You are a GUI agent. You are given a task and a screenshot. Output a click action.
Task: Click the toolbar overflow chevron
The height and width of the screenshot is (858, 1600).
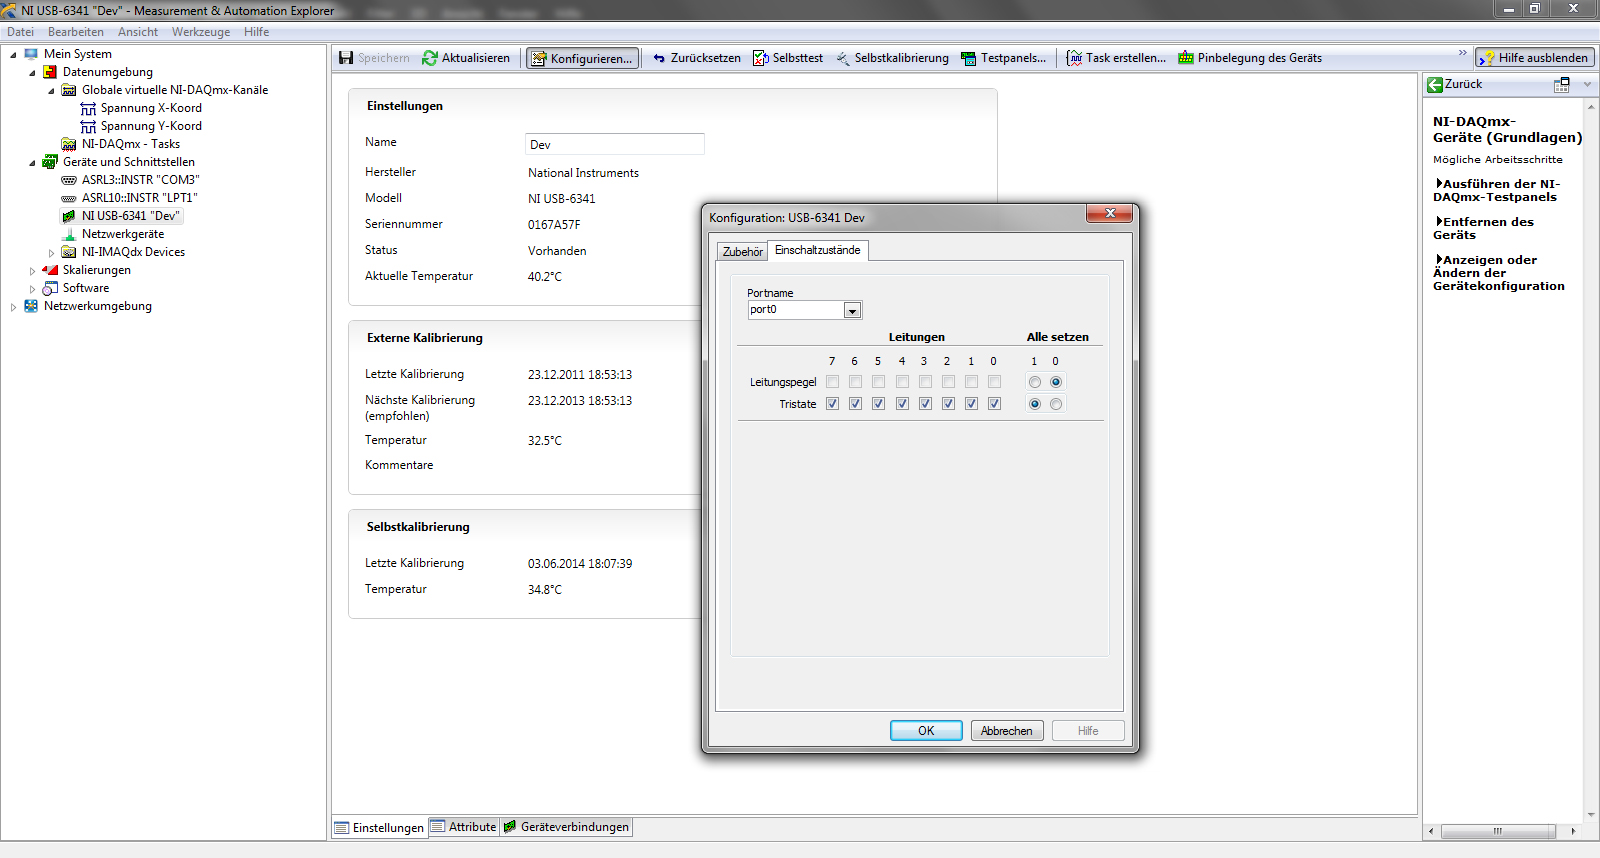(x=1462, y=53)
